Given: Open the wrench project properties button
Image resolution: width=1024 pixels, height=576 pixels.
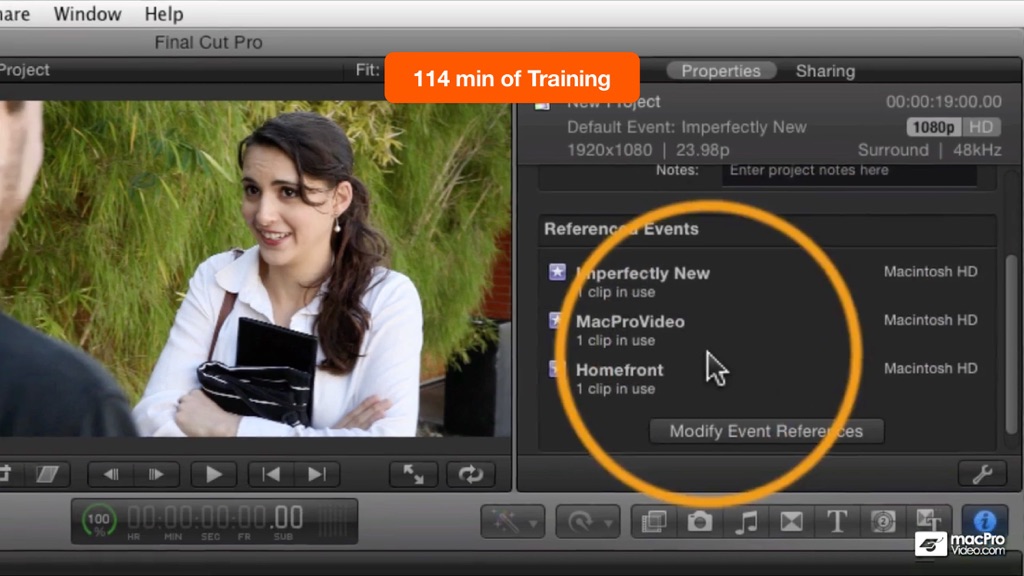Looking at the screenshot, I should pyautogui.click(x=982, y=473).
